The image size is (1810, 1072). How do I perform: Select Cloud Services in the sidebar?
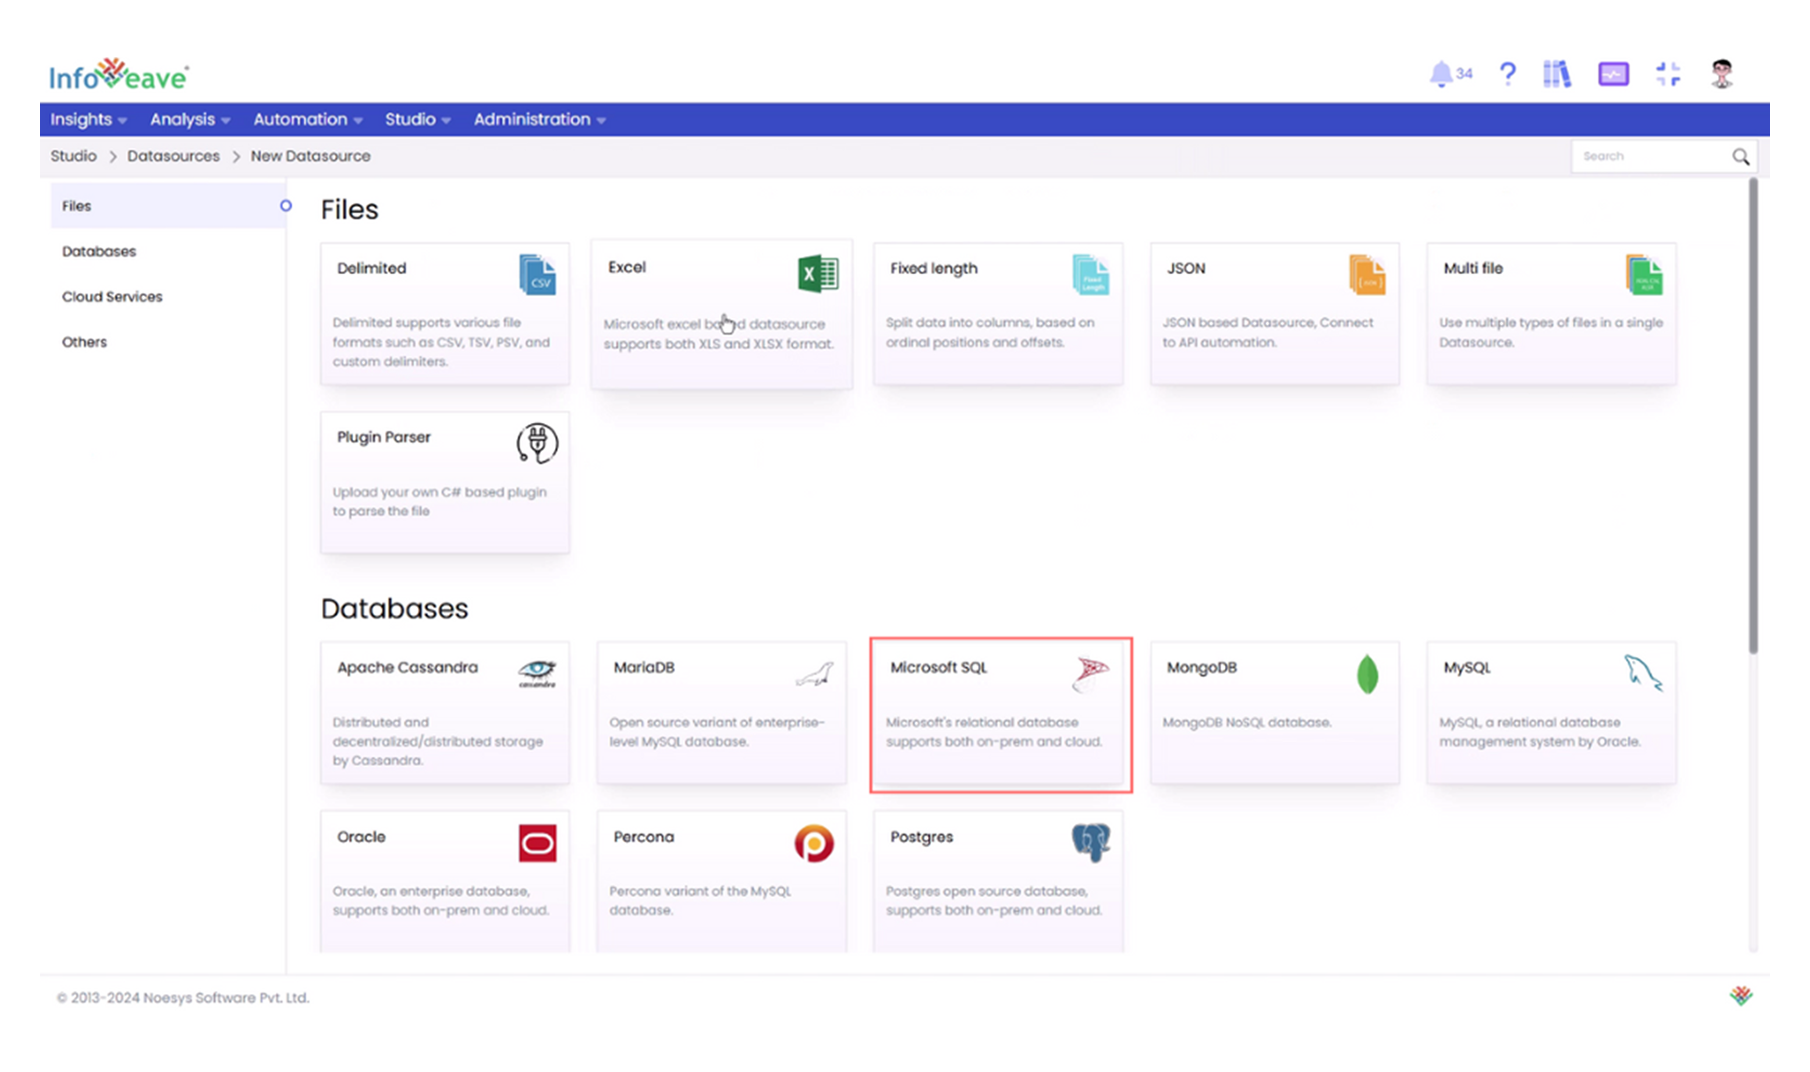(x=111, y=296)
